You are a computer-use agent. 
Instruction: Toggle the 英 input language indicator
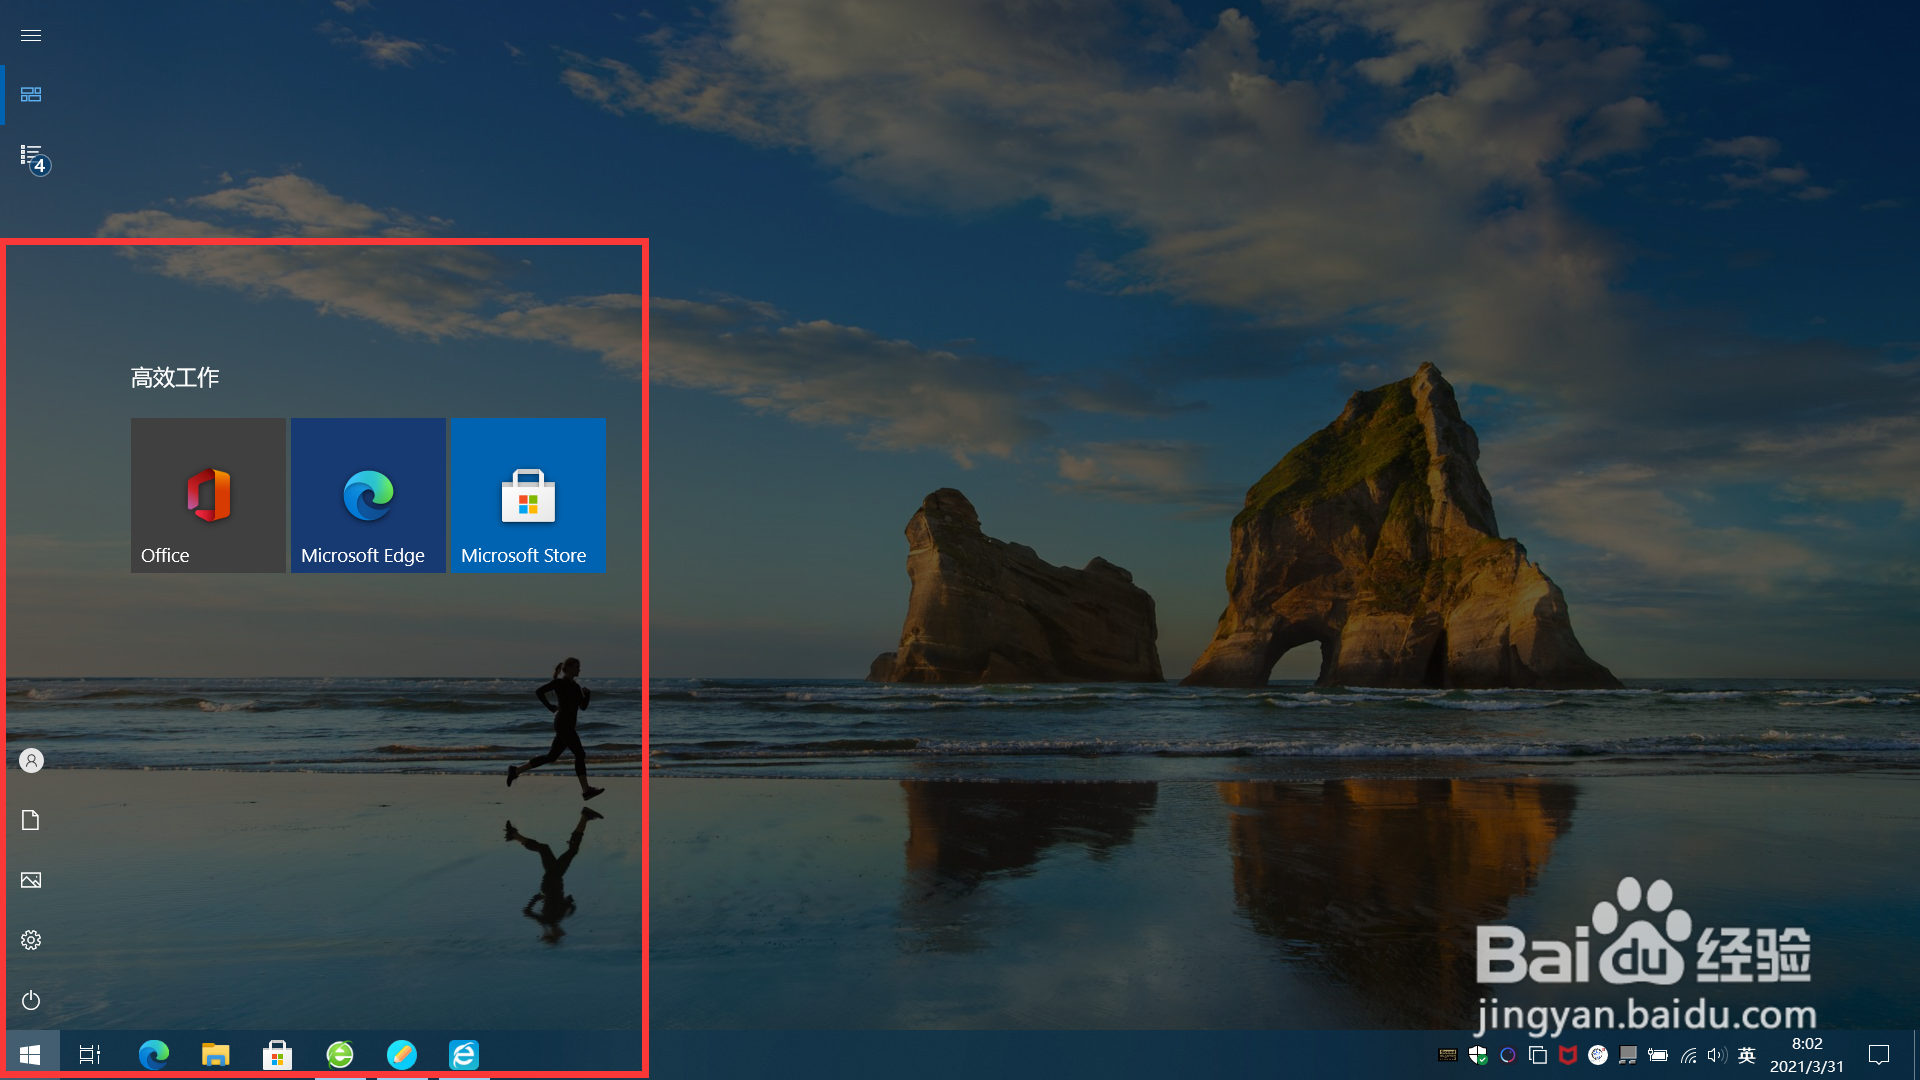1747,1055
